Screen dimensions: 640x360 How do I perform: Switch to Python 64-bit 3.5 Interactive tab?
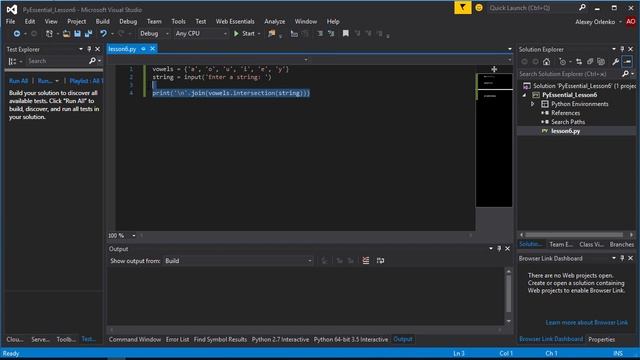[x=351, y=339]
